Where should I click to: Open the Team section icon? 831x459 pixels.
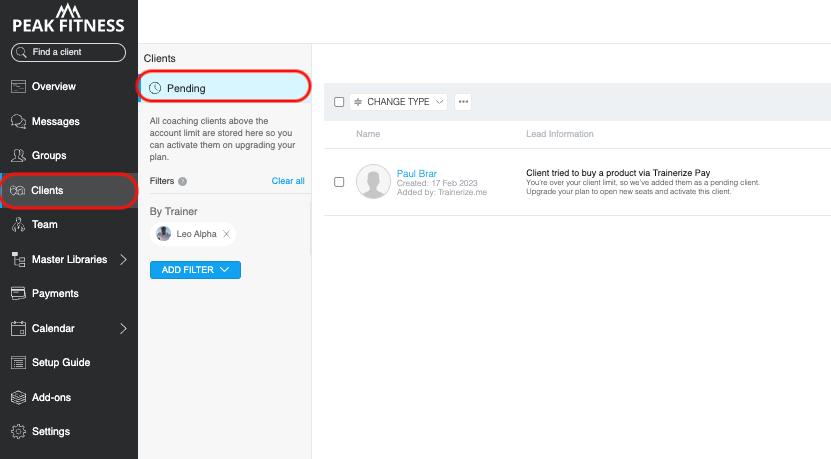tap(18, 225)
